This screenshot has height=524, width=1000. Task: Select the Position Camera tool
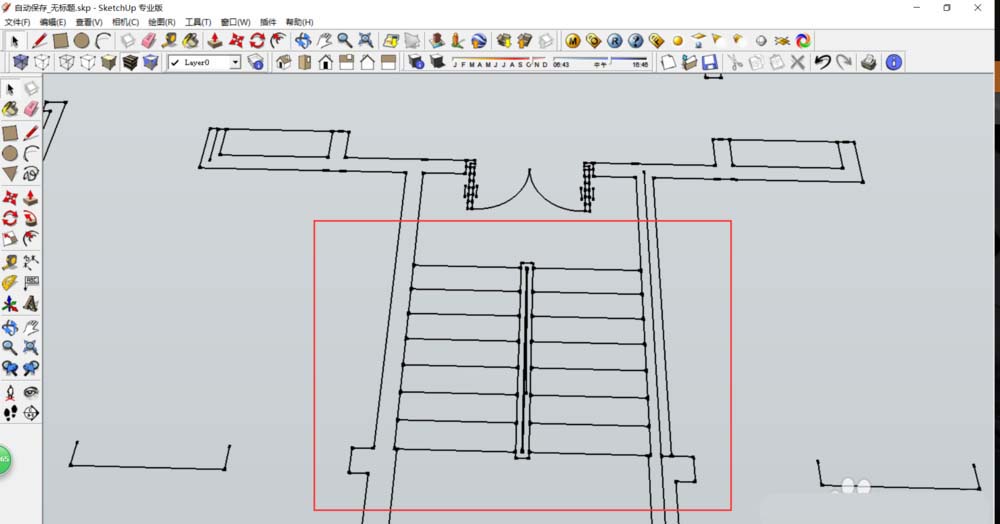pos(10,391)
